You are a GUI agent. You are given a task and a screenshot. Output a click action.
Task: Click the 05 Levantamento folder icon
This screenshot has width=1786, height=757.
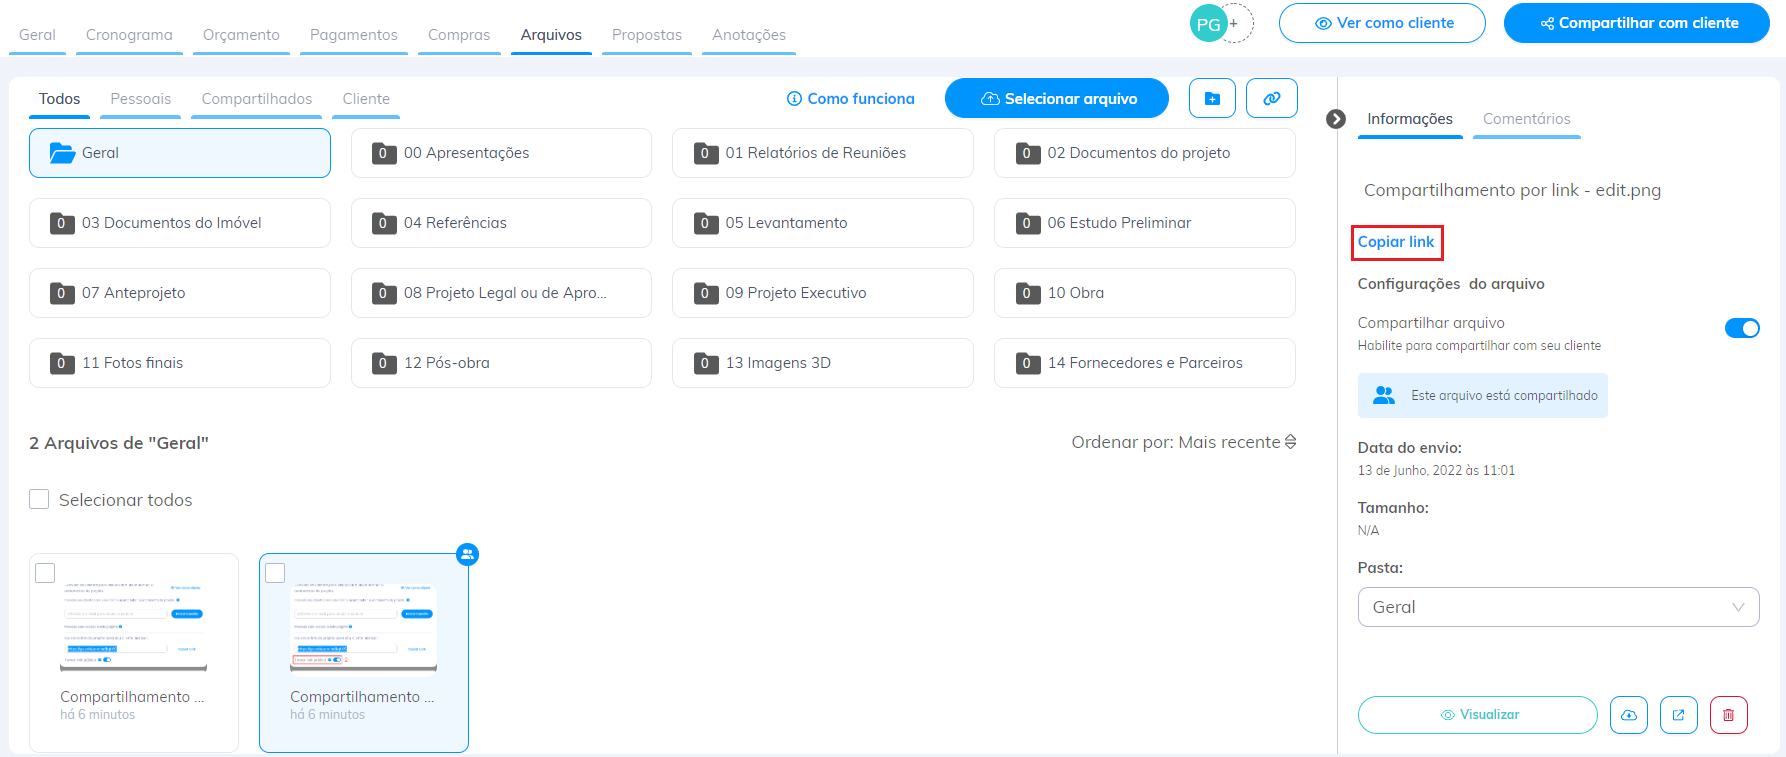coord(705,223)
